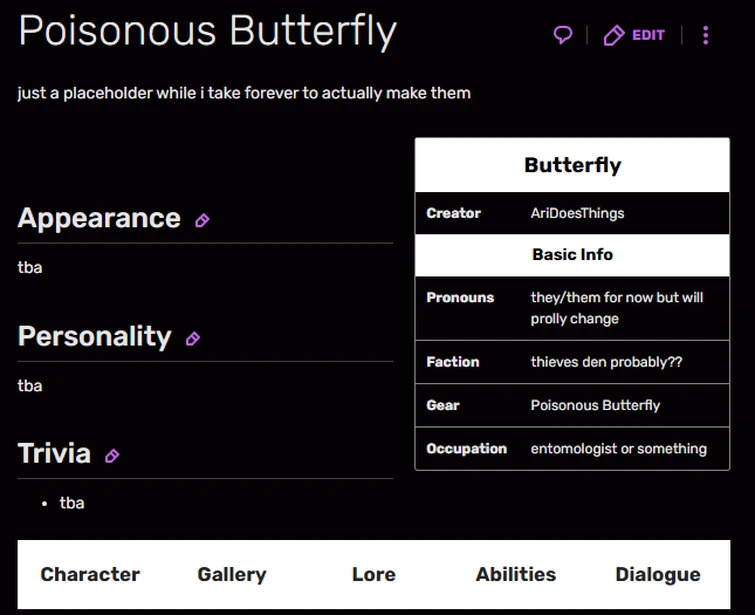Click the pencil icon next to Personality
The width and height of the screenshot is (755, 615).
point(193,339)
